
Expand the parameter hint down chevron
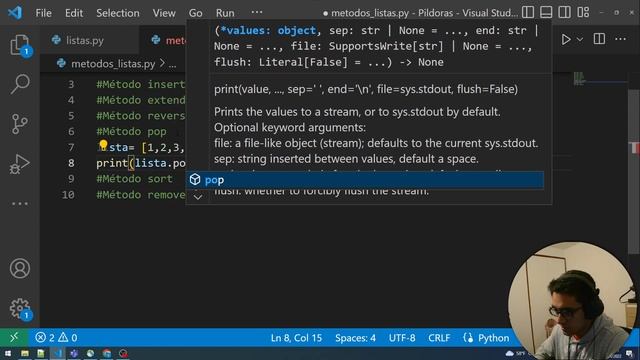(x=198, y=197)
